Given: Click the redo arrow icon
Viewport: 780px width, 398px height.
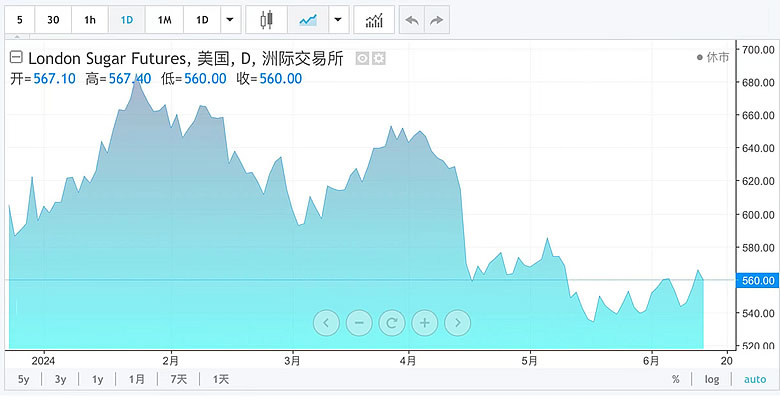Looking at the screenshot, I should click(436, 20).
